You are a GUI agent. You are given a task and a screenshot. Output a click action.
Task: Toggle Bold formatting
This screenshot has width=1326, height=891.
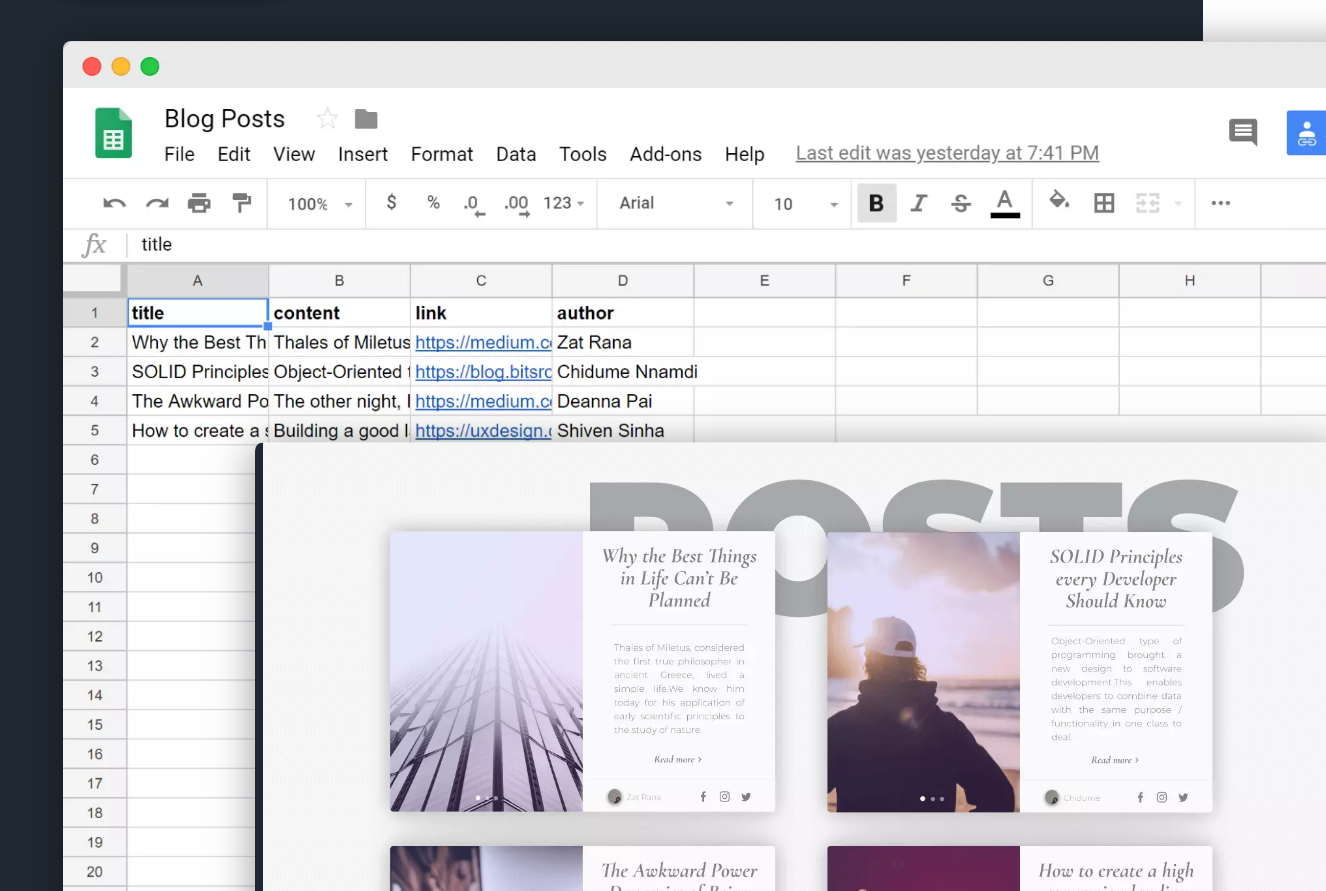point(876,203)
